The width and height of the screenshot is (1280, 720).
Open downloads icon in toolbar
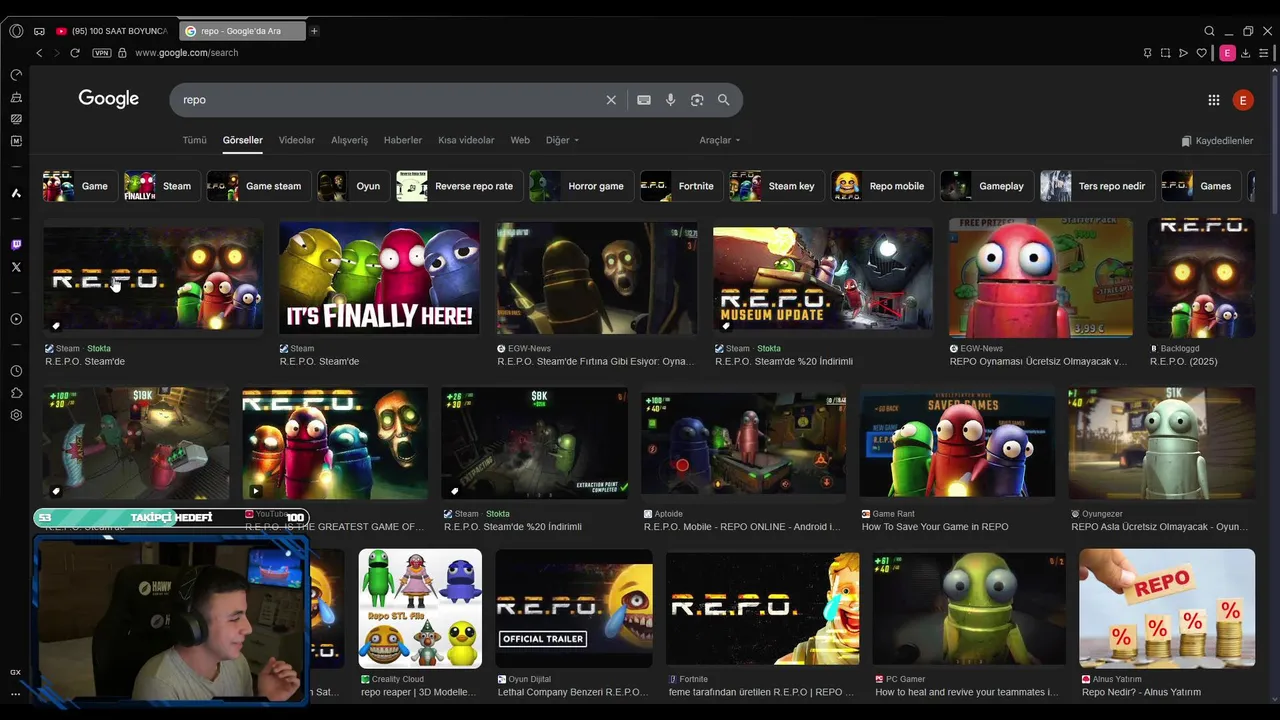pos(1246,53)
